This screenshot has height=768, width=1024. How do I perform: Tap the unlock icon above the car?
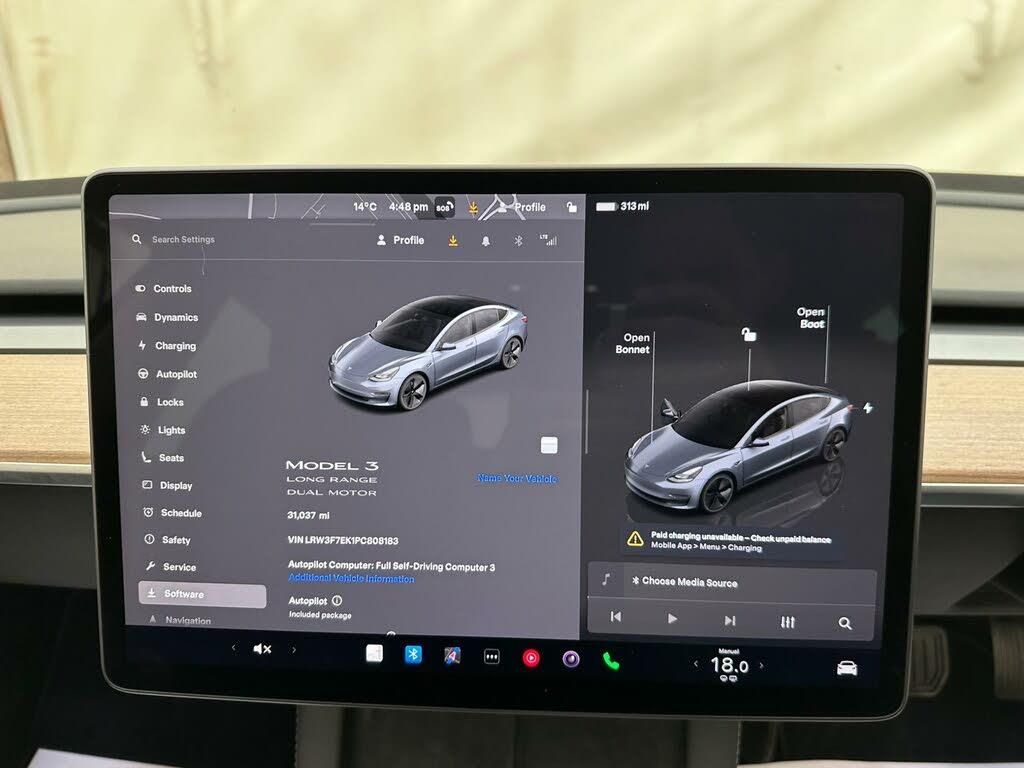click(x=748, y=334)
